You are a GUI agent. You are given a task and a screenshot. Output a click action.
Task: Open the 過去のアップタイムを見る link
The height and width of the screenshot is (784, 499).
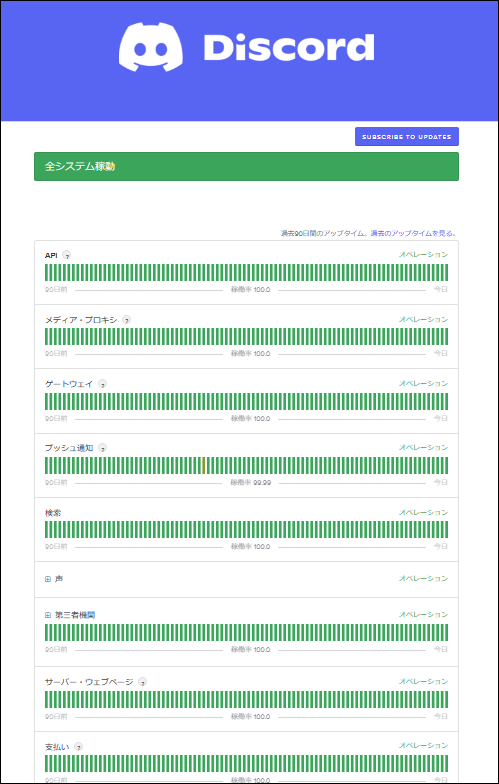click(412, 234)
